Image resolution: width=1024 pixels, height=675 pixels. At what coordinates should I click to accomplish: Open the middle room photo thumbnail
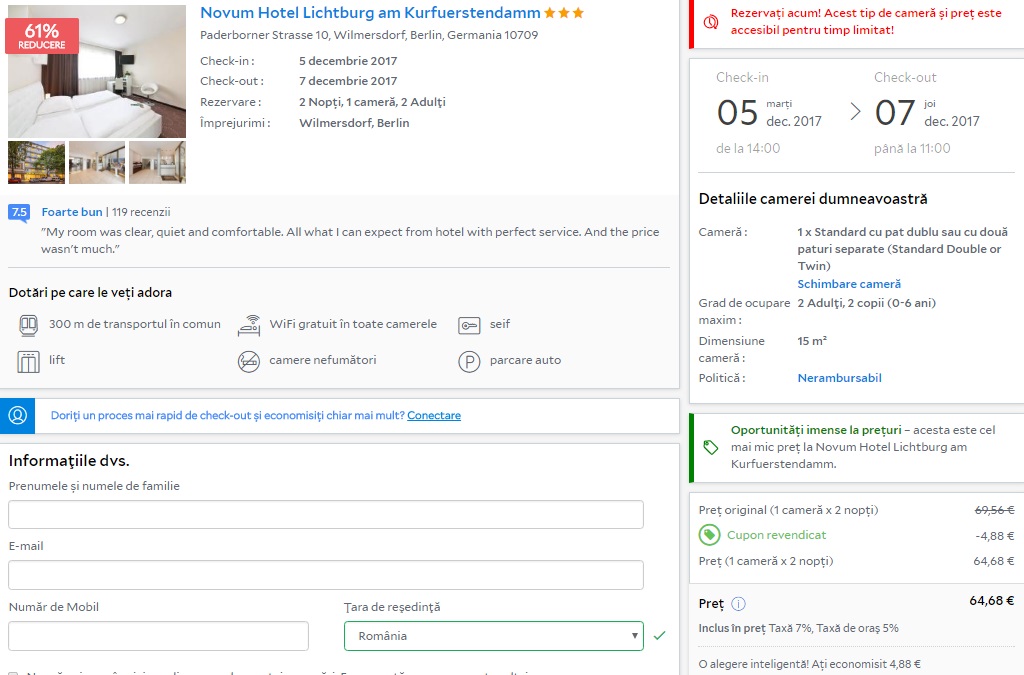(x=97, y=163)
